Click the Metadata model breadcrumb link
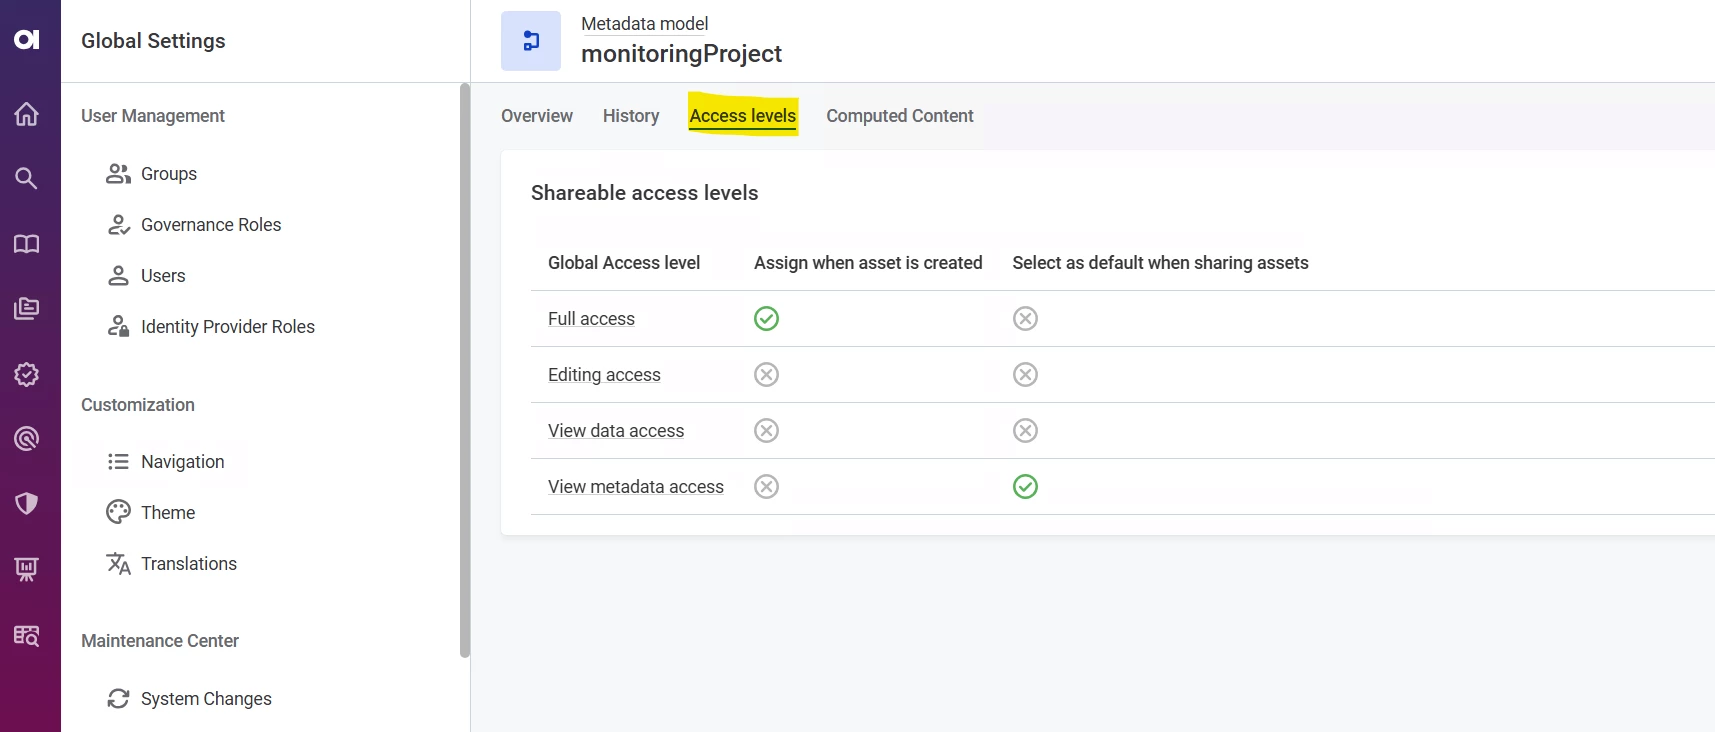 point(644,24)
